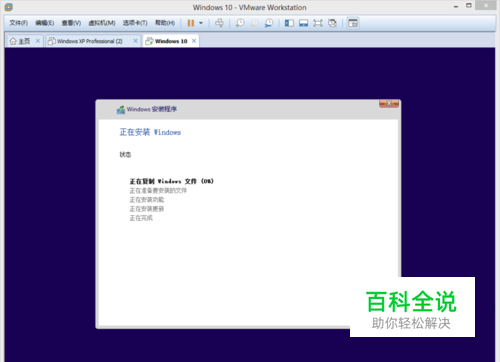This screenshot has width=500, height=362.
Task: Close the Windows XP Professional (2) tab
Action: click(135, 41)
